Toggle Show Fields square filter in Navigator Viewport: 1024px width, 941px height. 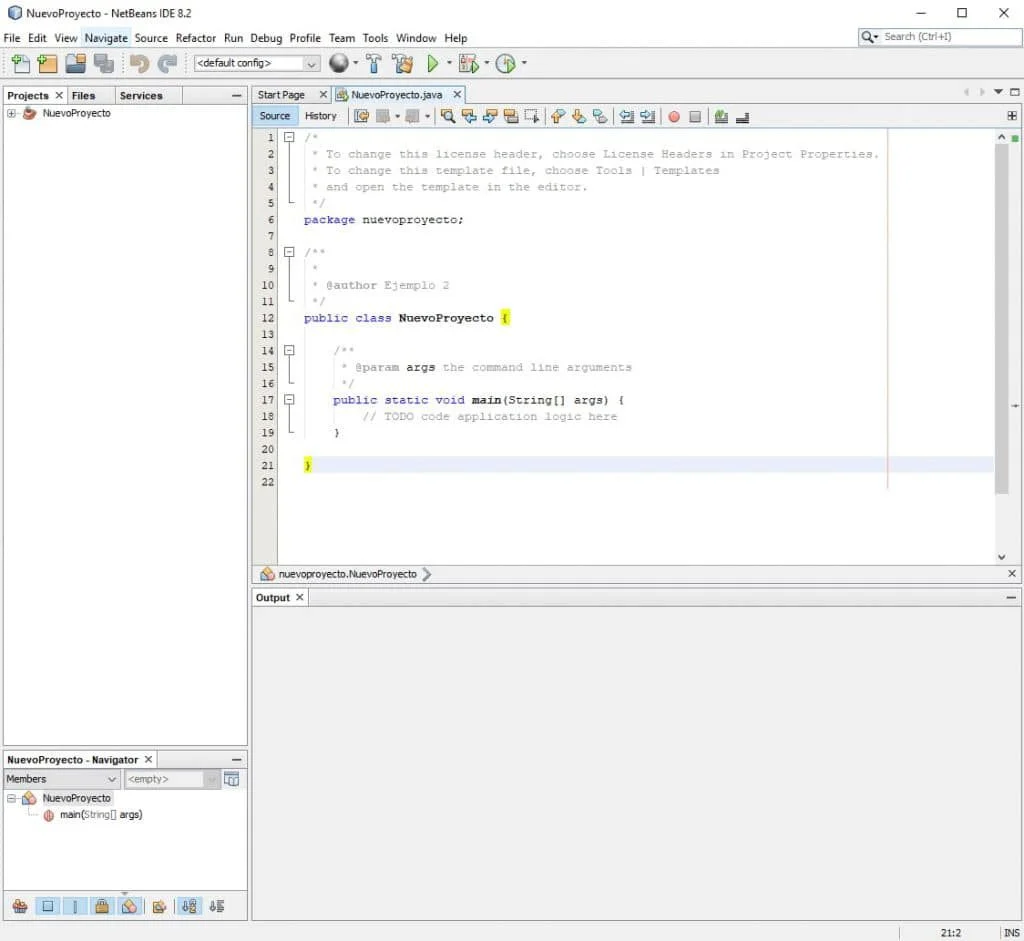pyautogui.click(x=48, y=906)
